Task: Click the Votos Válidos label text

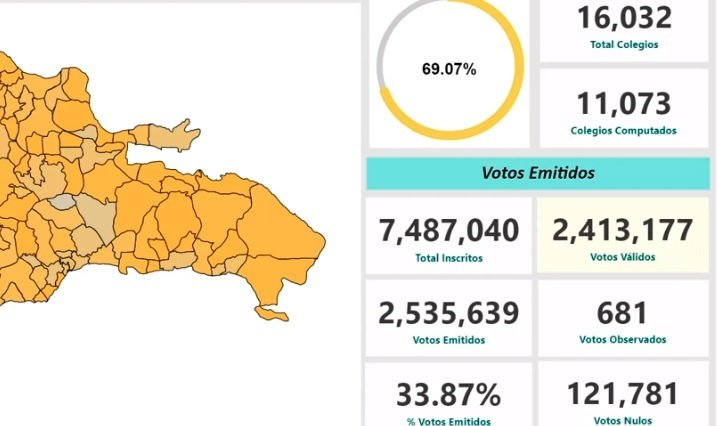Action: pos(622,257)
